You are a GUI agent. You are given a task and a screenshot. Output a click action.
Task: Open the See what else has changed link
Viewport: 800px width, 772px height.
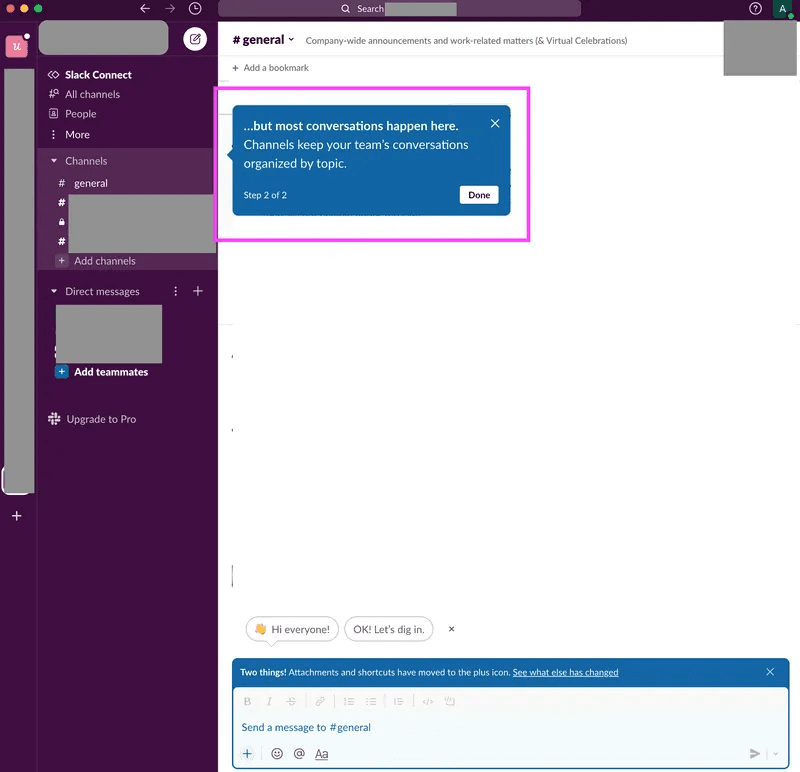tap(565, 672)
